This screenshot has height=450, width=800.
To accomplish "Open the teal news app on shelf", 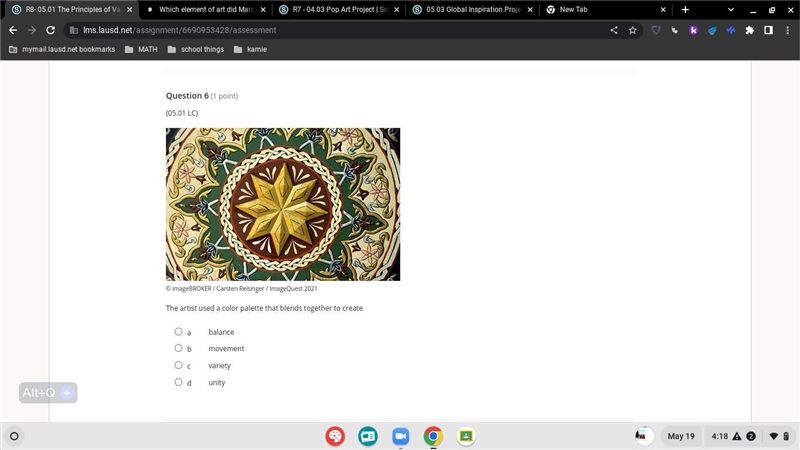I will point(368,436).
